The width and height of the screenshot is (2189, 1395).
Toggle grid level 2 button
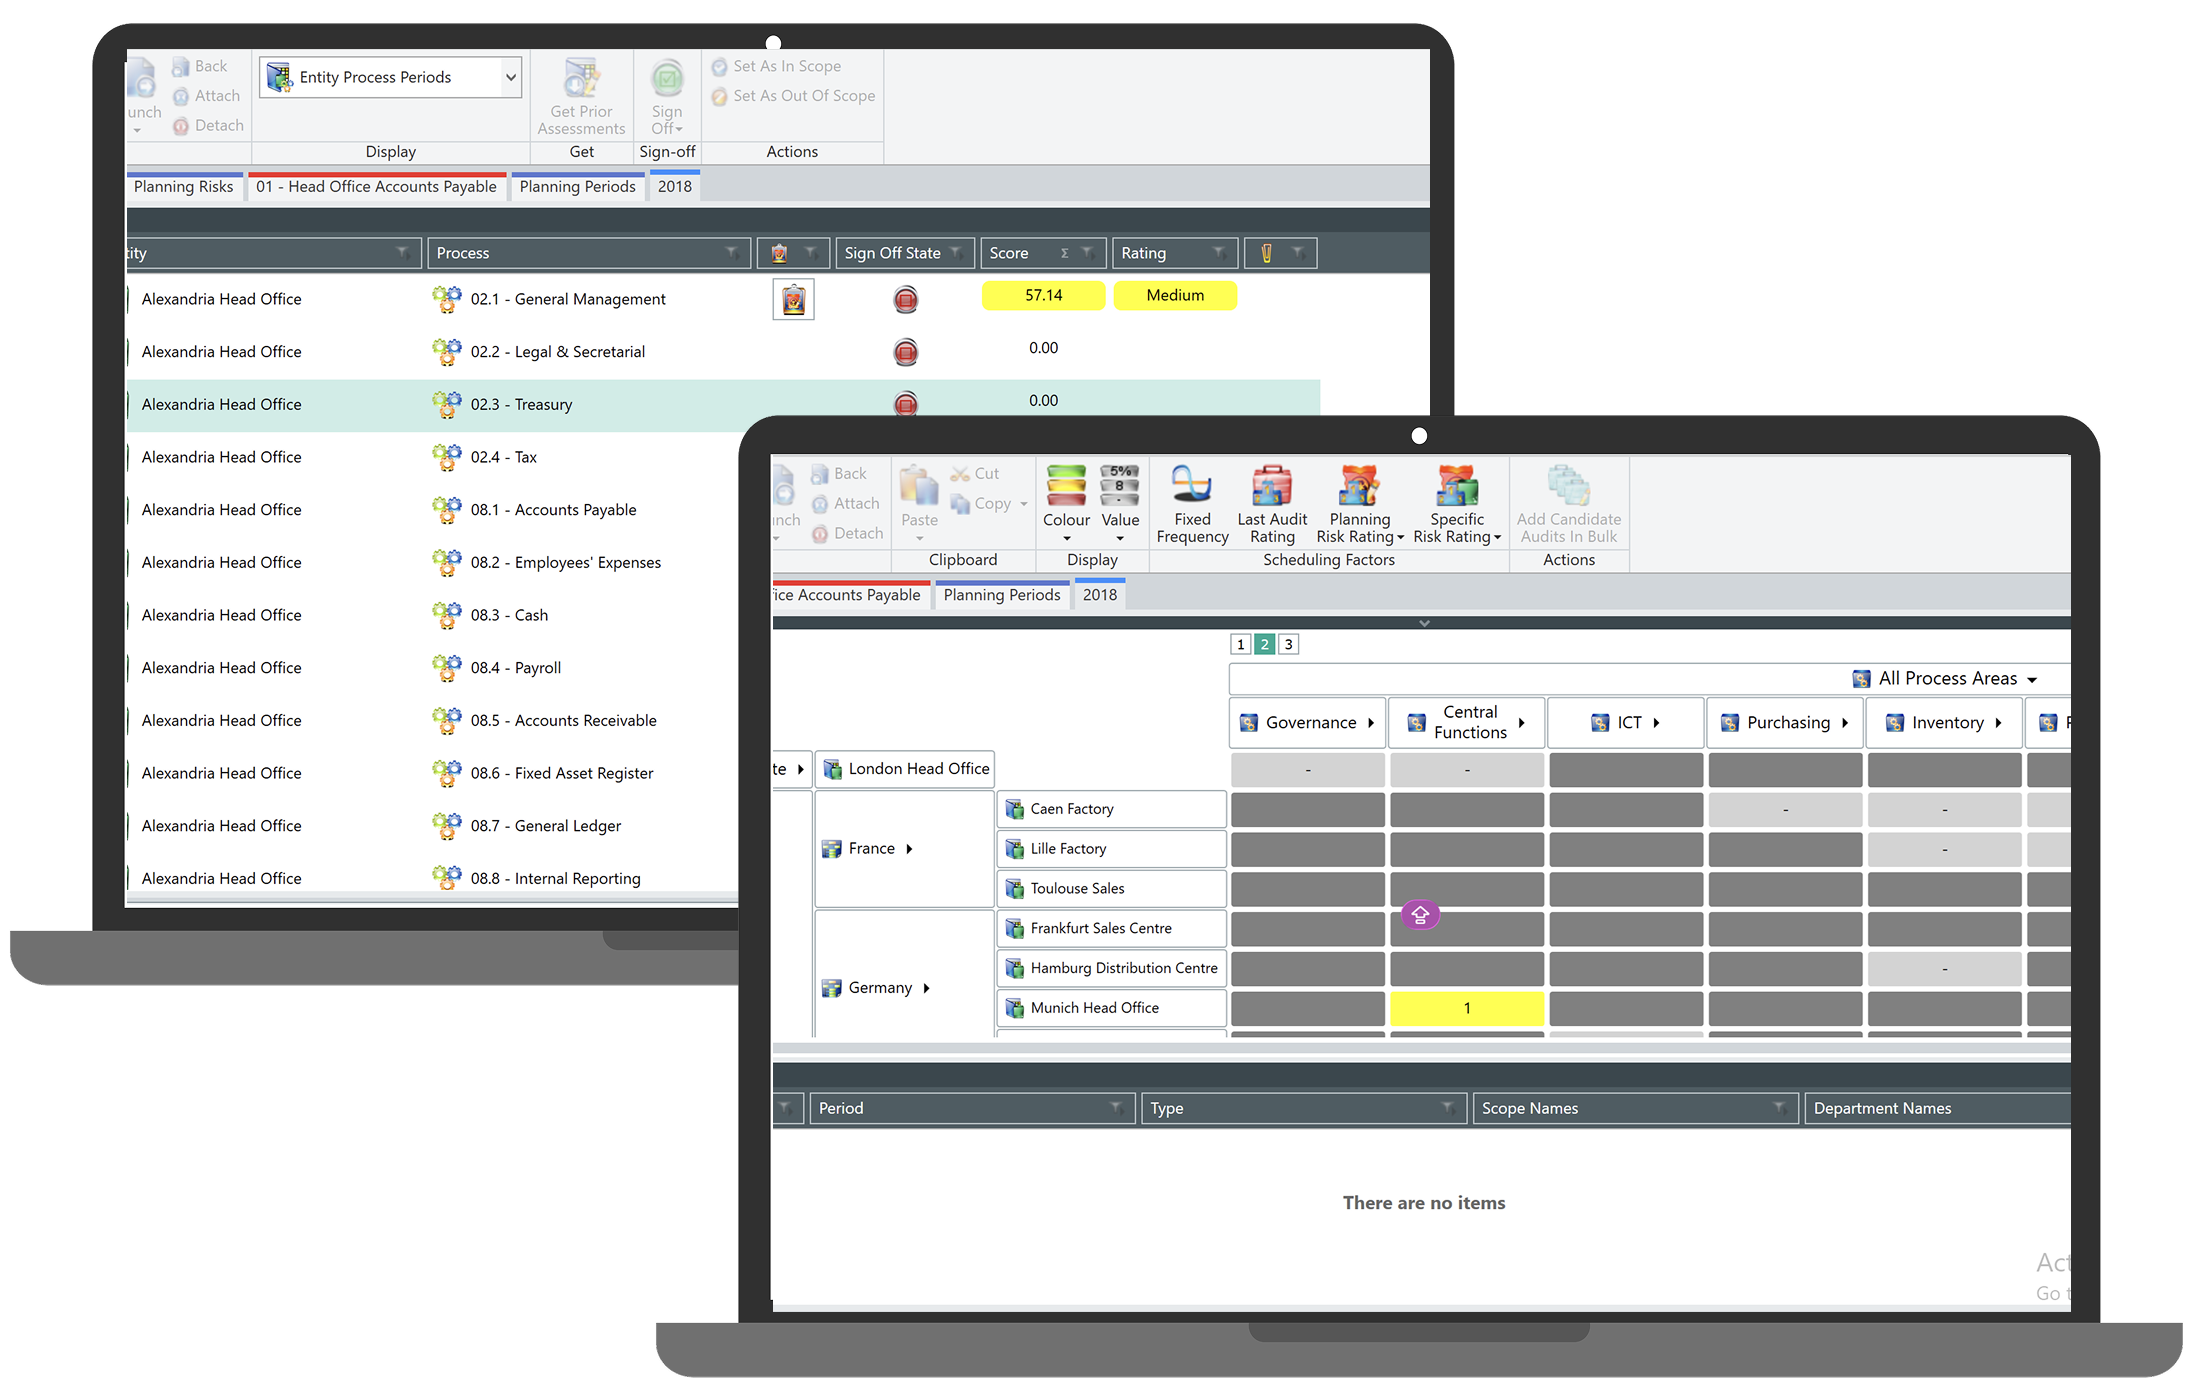pos(1264,644)
